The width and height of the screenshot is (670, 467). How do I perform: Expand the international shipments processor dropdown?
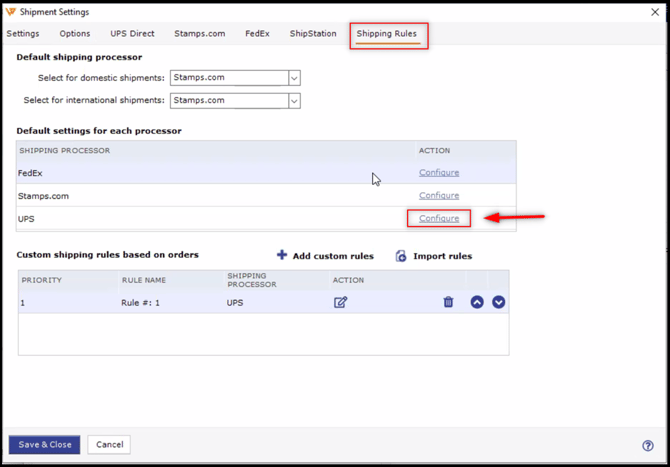(294, 100)
